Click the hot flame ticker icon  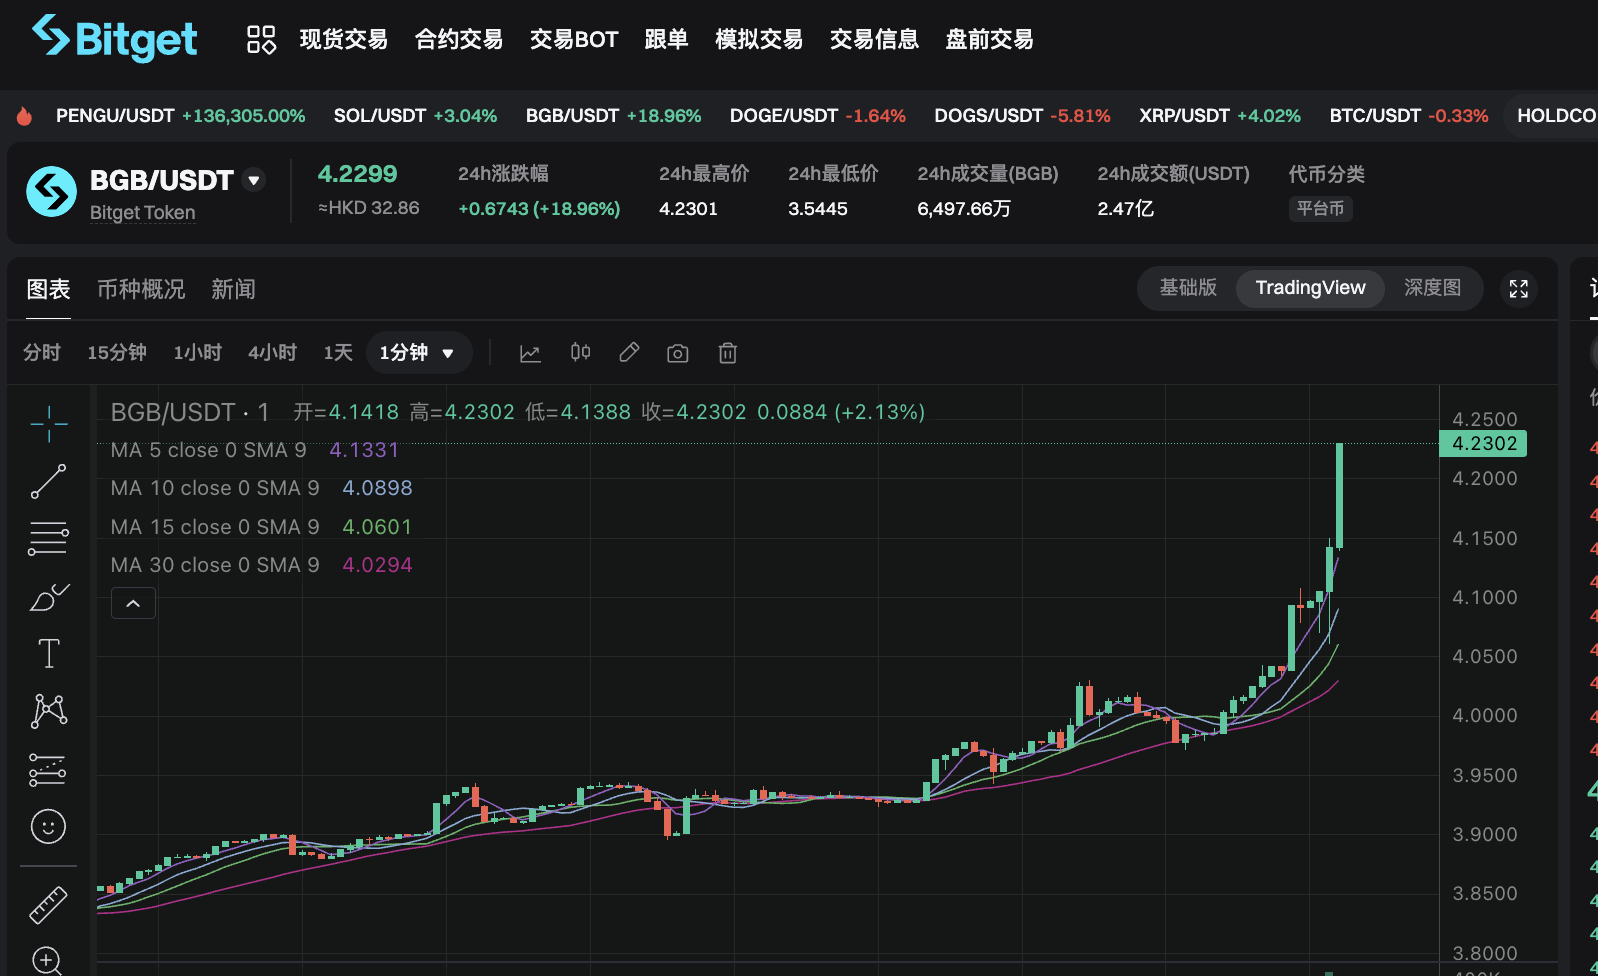click(x=24, y=116)
